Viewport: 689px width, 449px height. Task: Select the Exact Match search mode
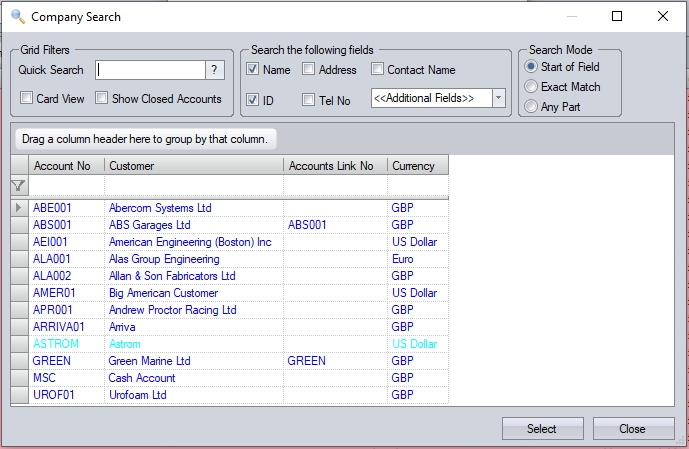[530, 87]
